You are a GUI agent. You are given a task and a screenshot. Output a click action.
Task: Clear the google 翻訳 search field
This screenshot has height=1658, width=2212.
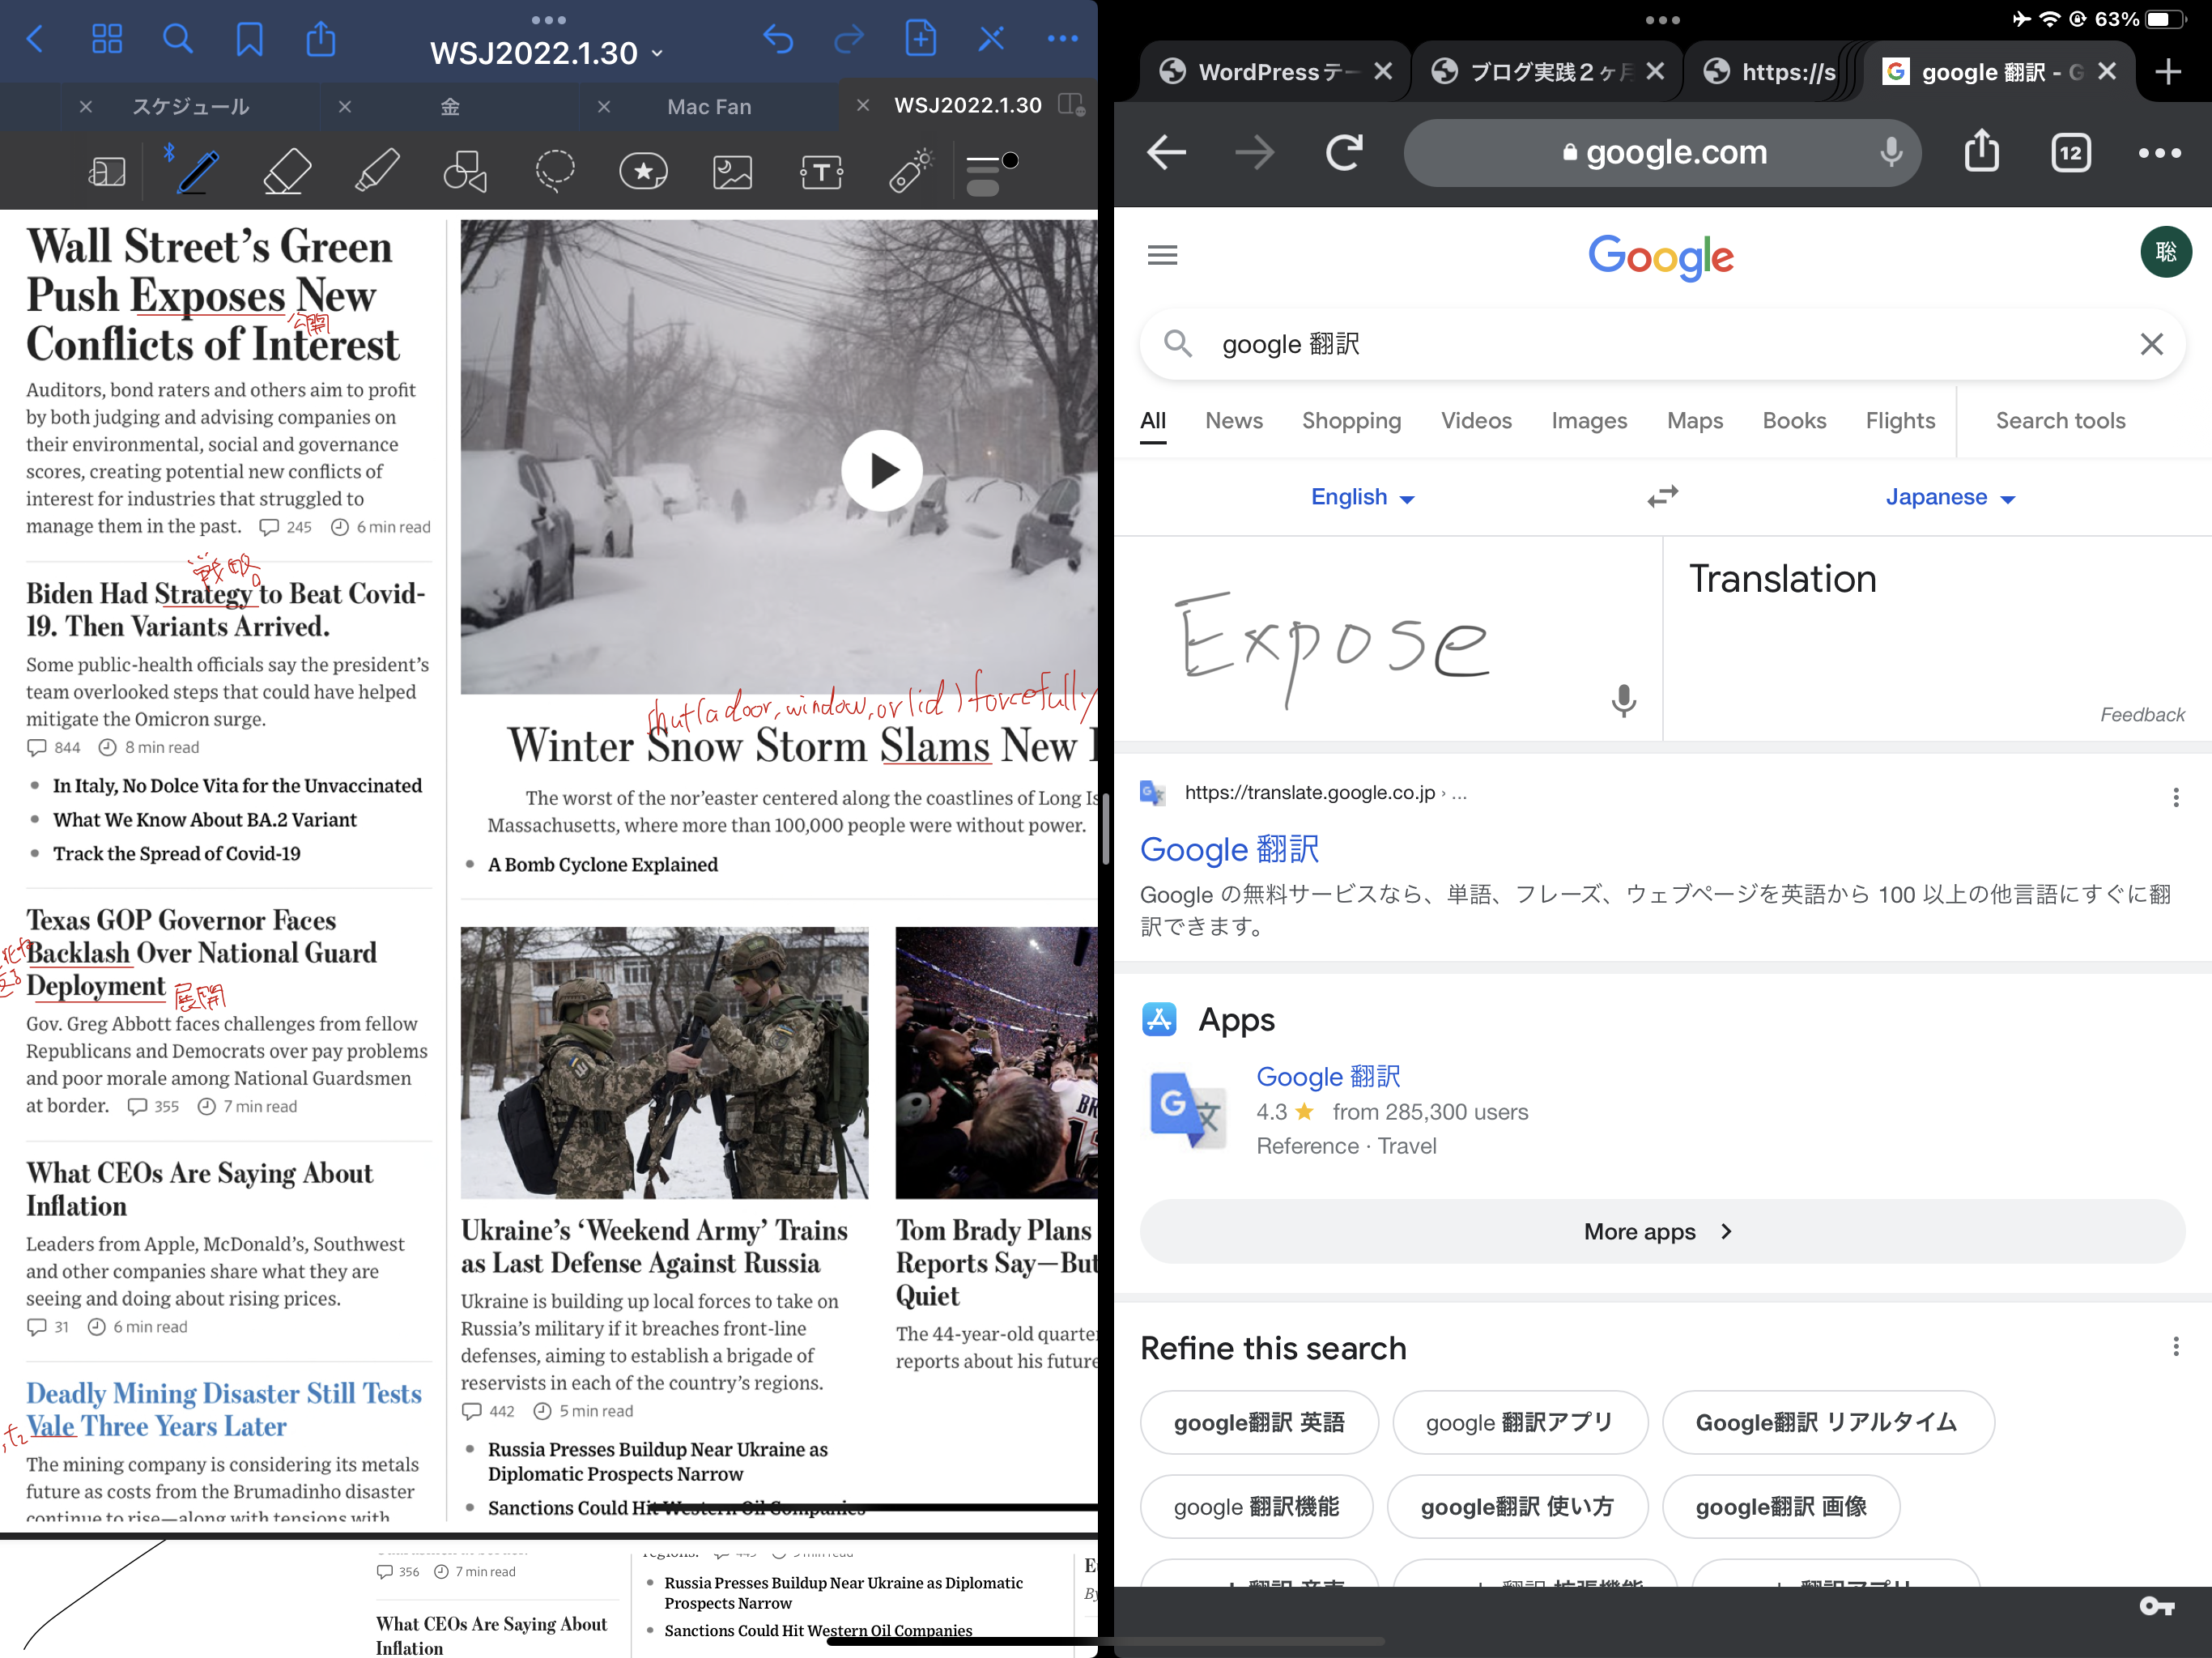coord(2151,344)
